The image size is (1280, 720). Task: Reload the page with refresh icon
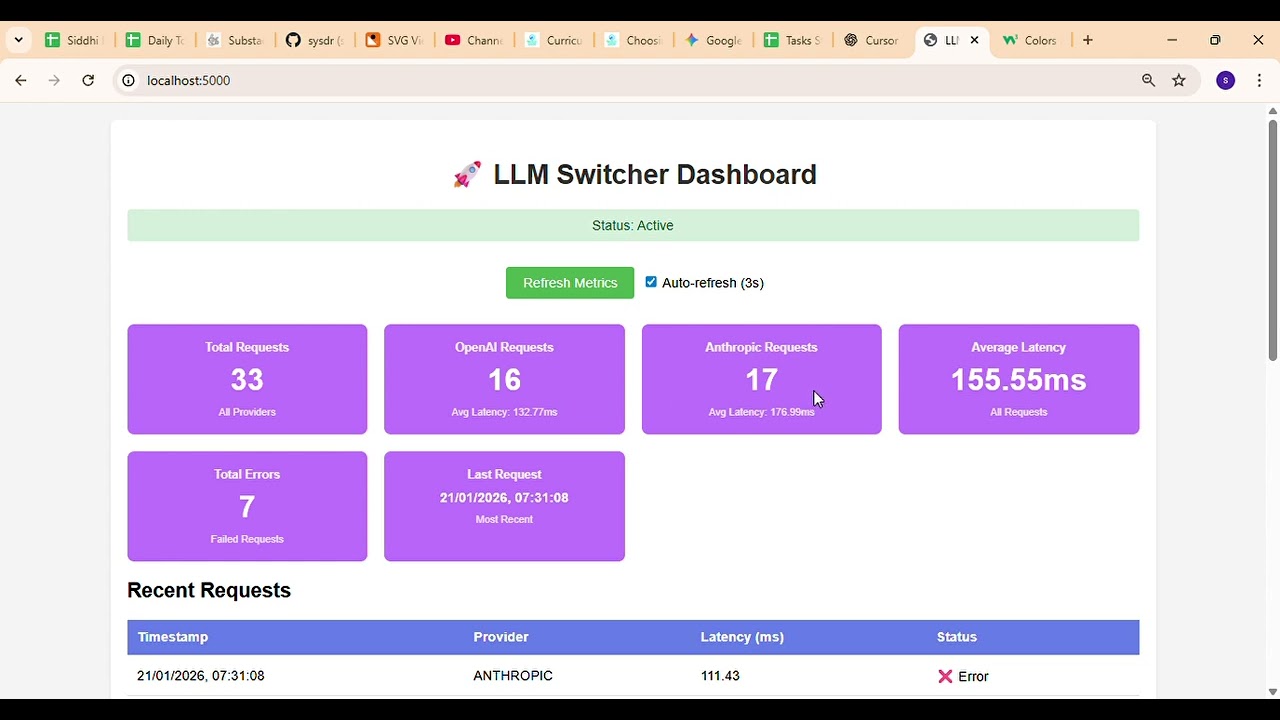[88, 80]
